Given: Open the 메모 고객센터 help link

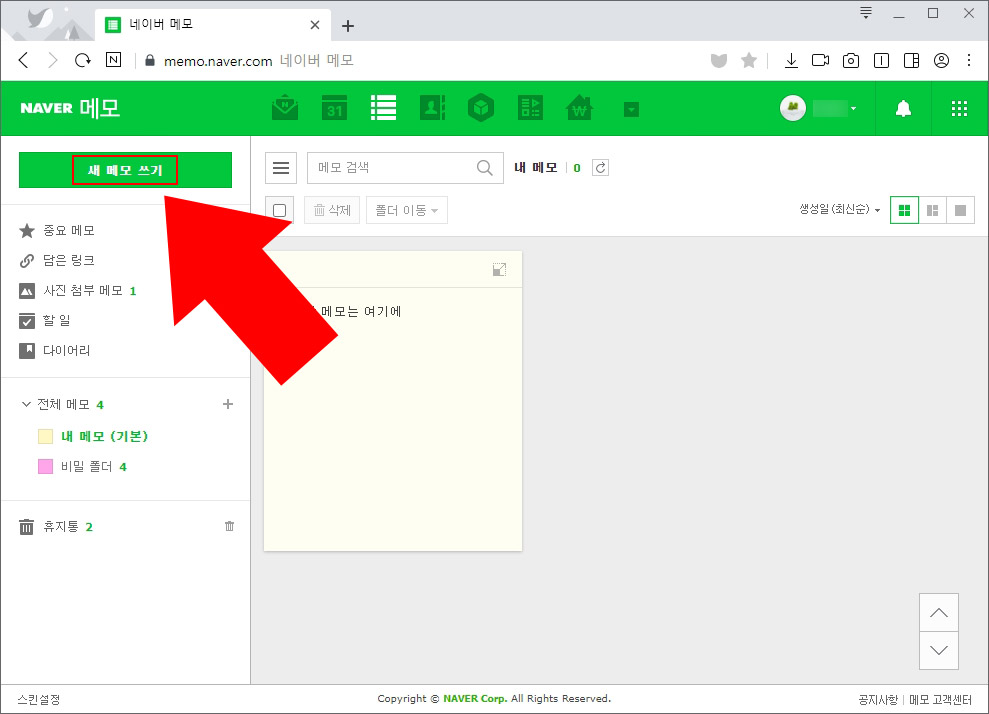Looking at the screenshot, I should (x=940, y=699).
